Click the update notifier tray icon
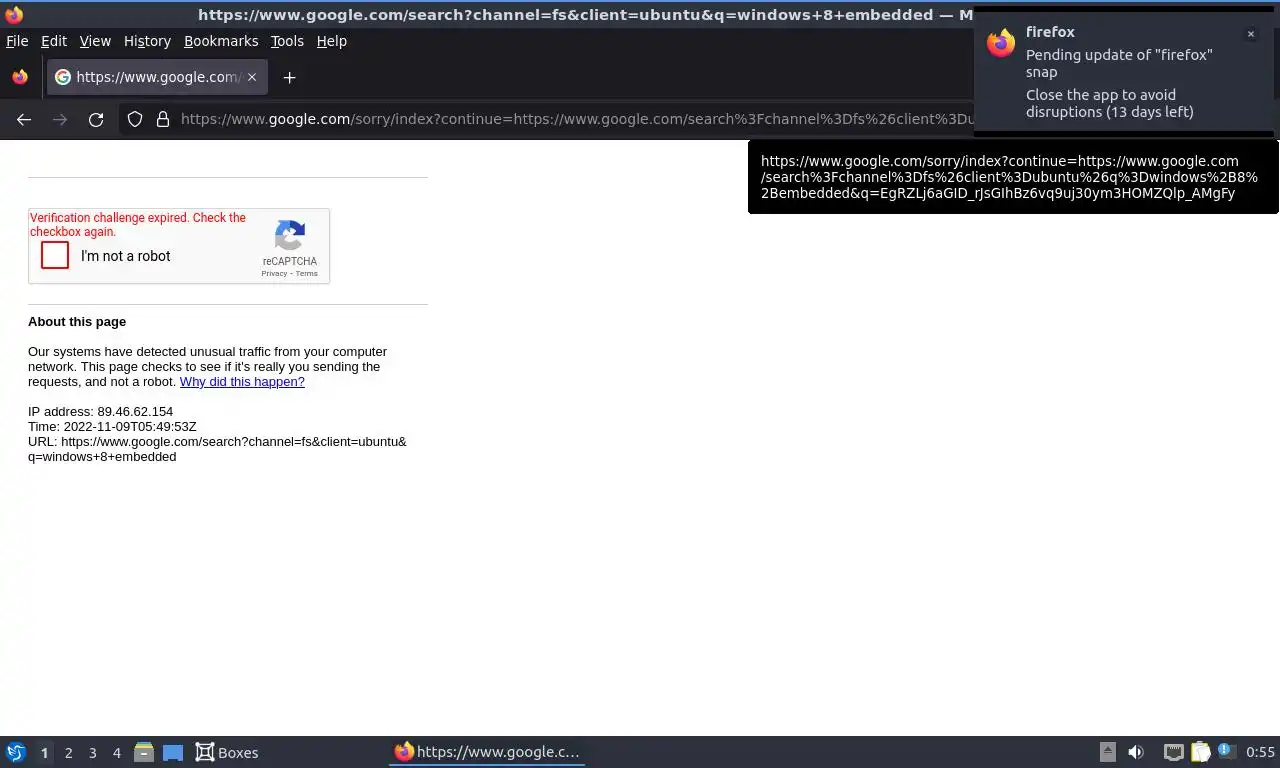Screen dimensions: 1280x768 tap(1226, 751)
